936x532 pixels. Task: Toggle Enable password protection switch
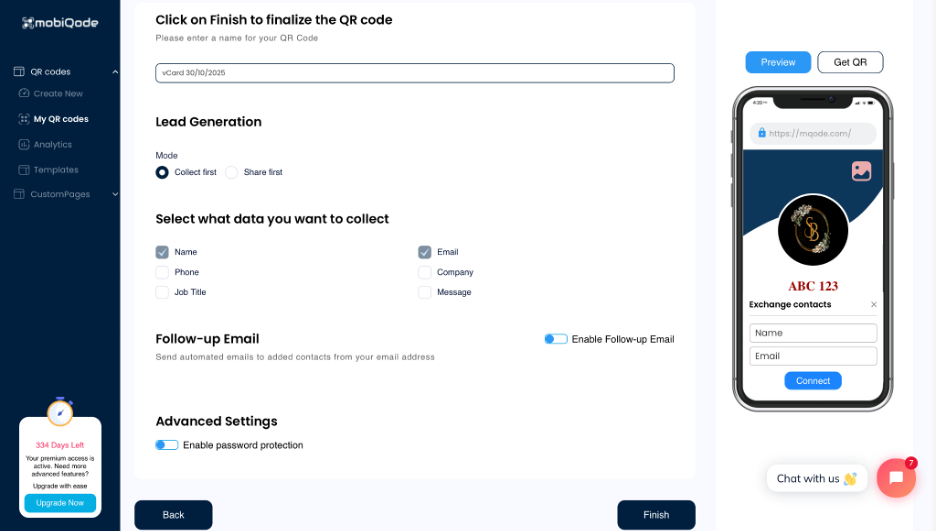click(167, 445)
